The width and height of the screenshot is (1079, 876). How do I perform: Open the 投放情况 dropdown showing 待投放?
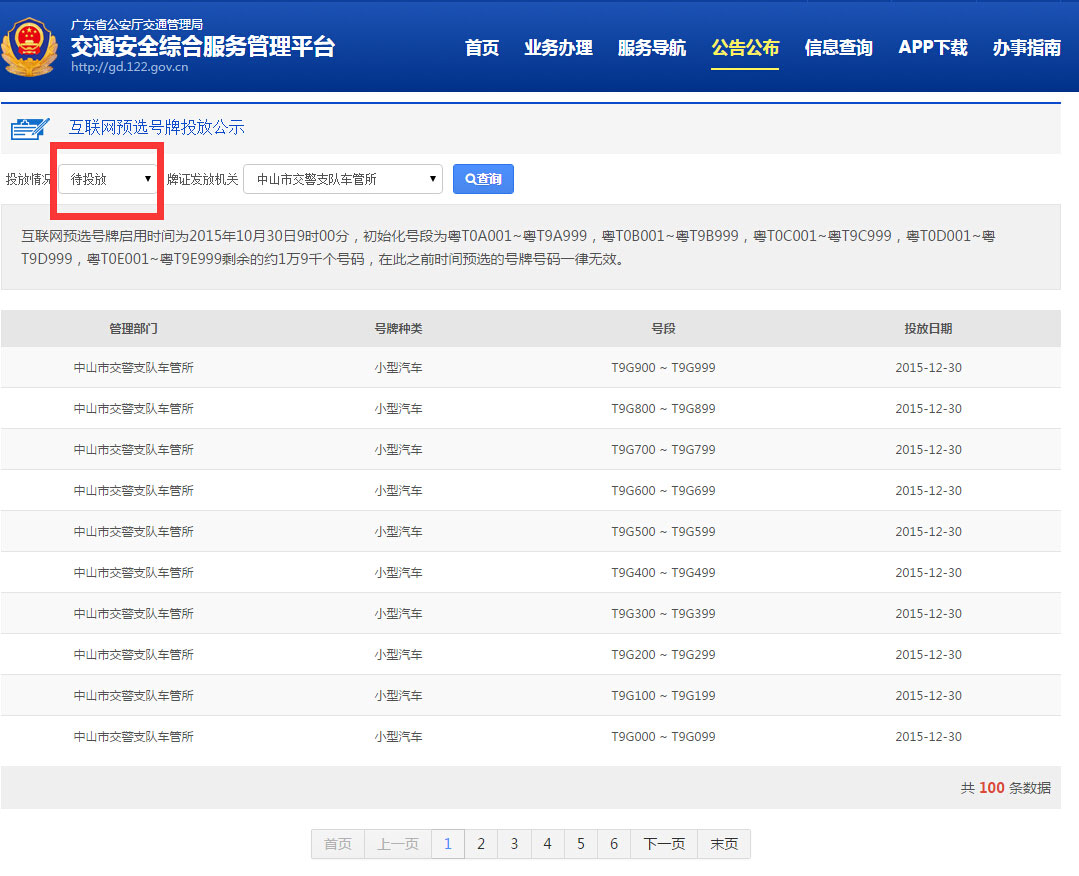tap(107, 178)
